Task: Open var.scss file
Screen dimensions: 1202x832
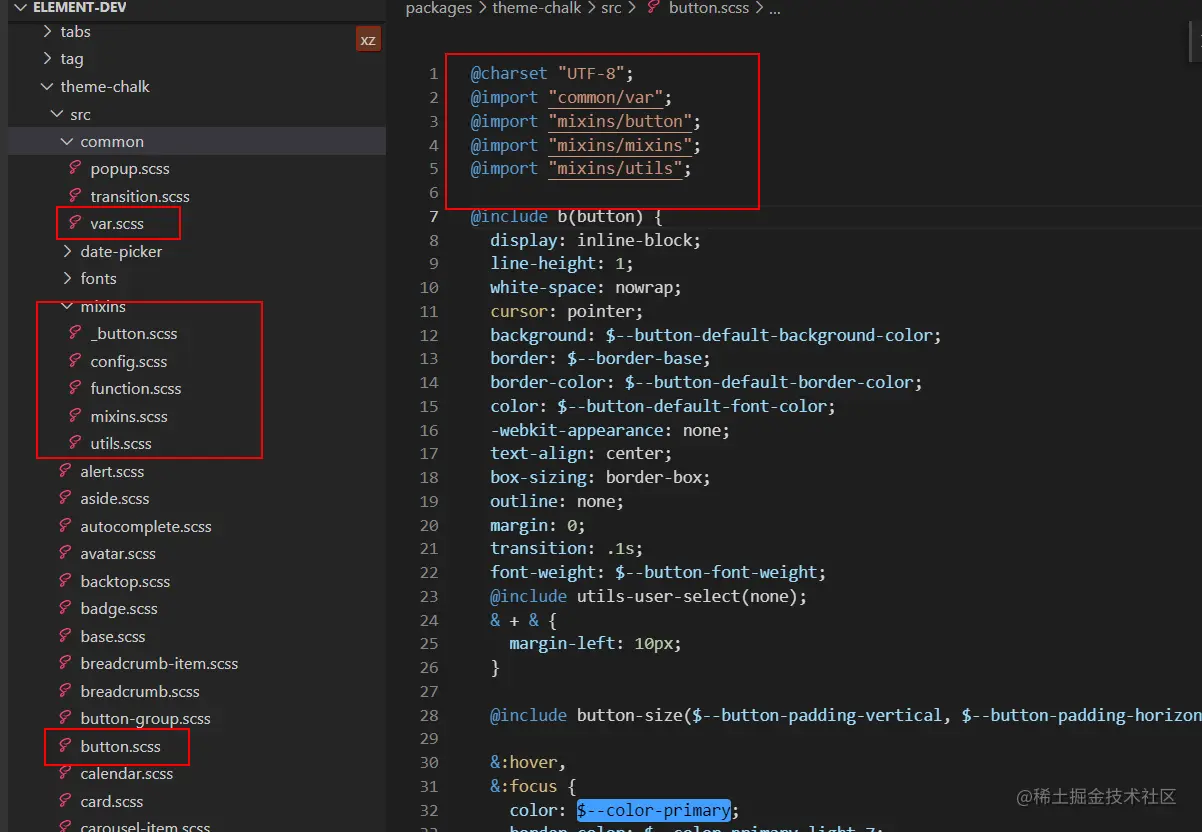Action: click(117, 224)
